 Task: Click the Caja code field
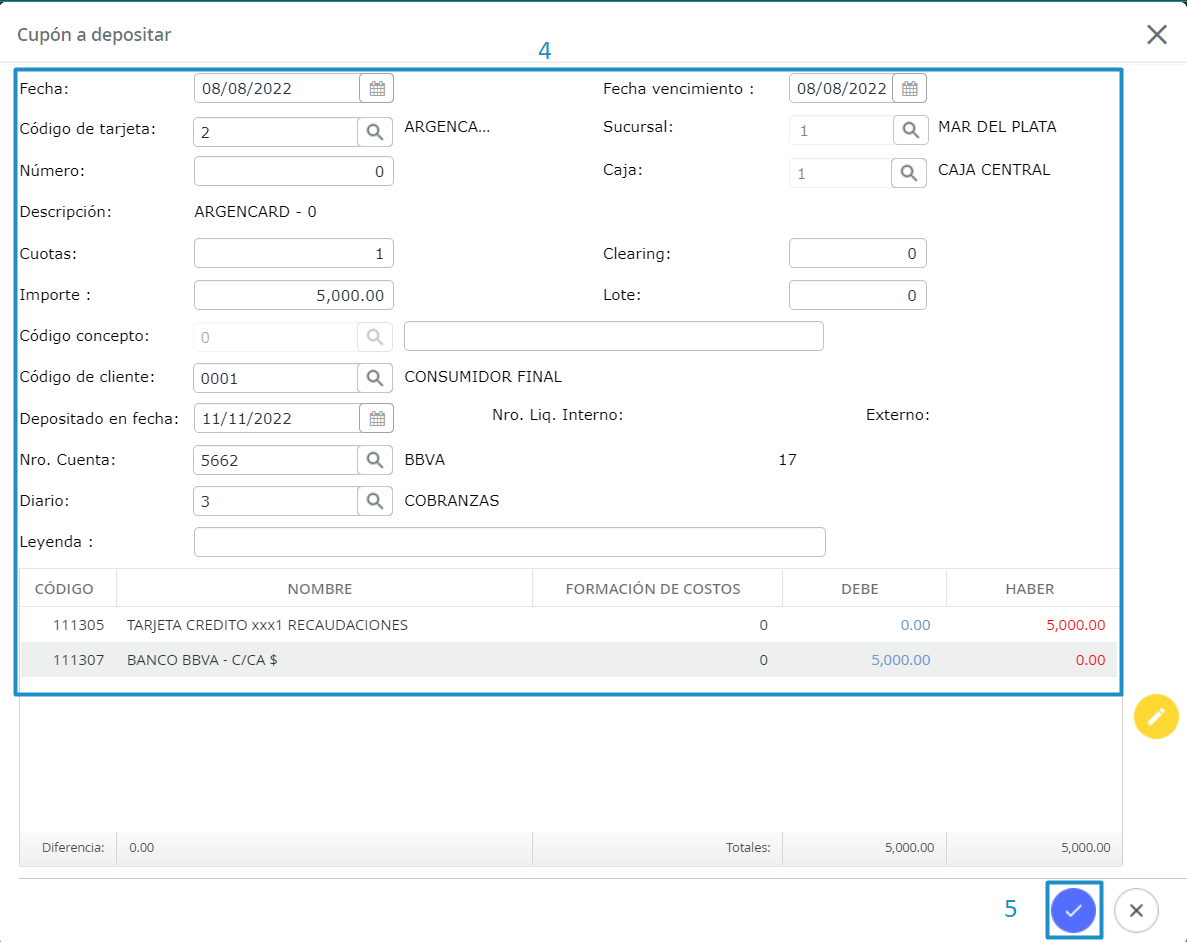click(840, 173)
